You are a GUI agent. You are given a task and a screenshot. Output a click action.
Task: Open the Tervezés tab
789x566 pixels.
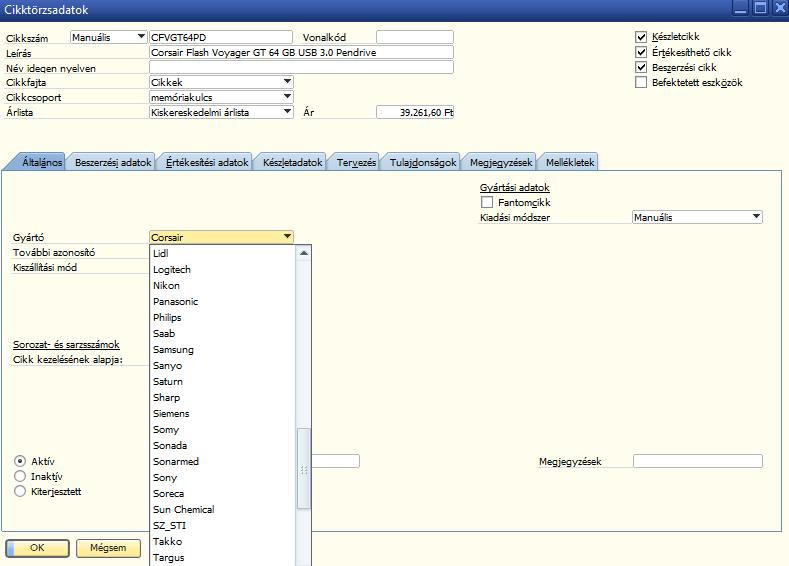coord(356,162)
